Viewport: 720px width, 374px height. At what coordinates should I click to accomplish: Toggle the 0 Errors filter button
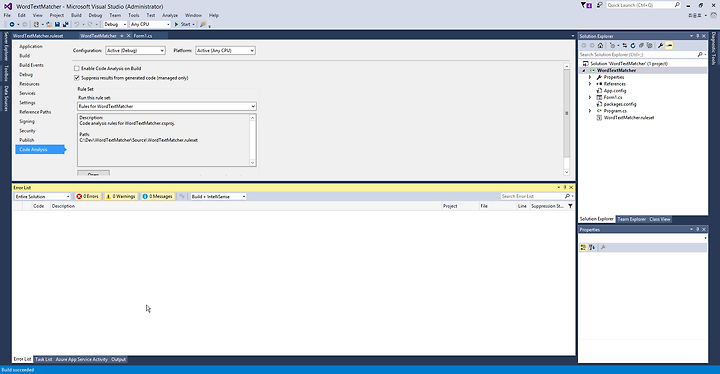[87, 196]
